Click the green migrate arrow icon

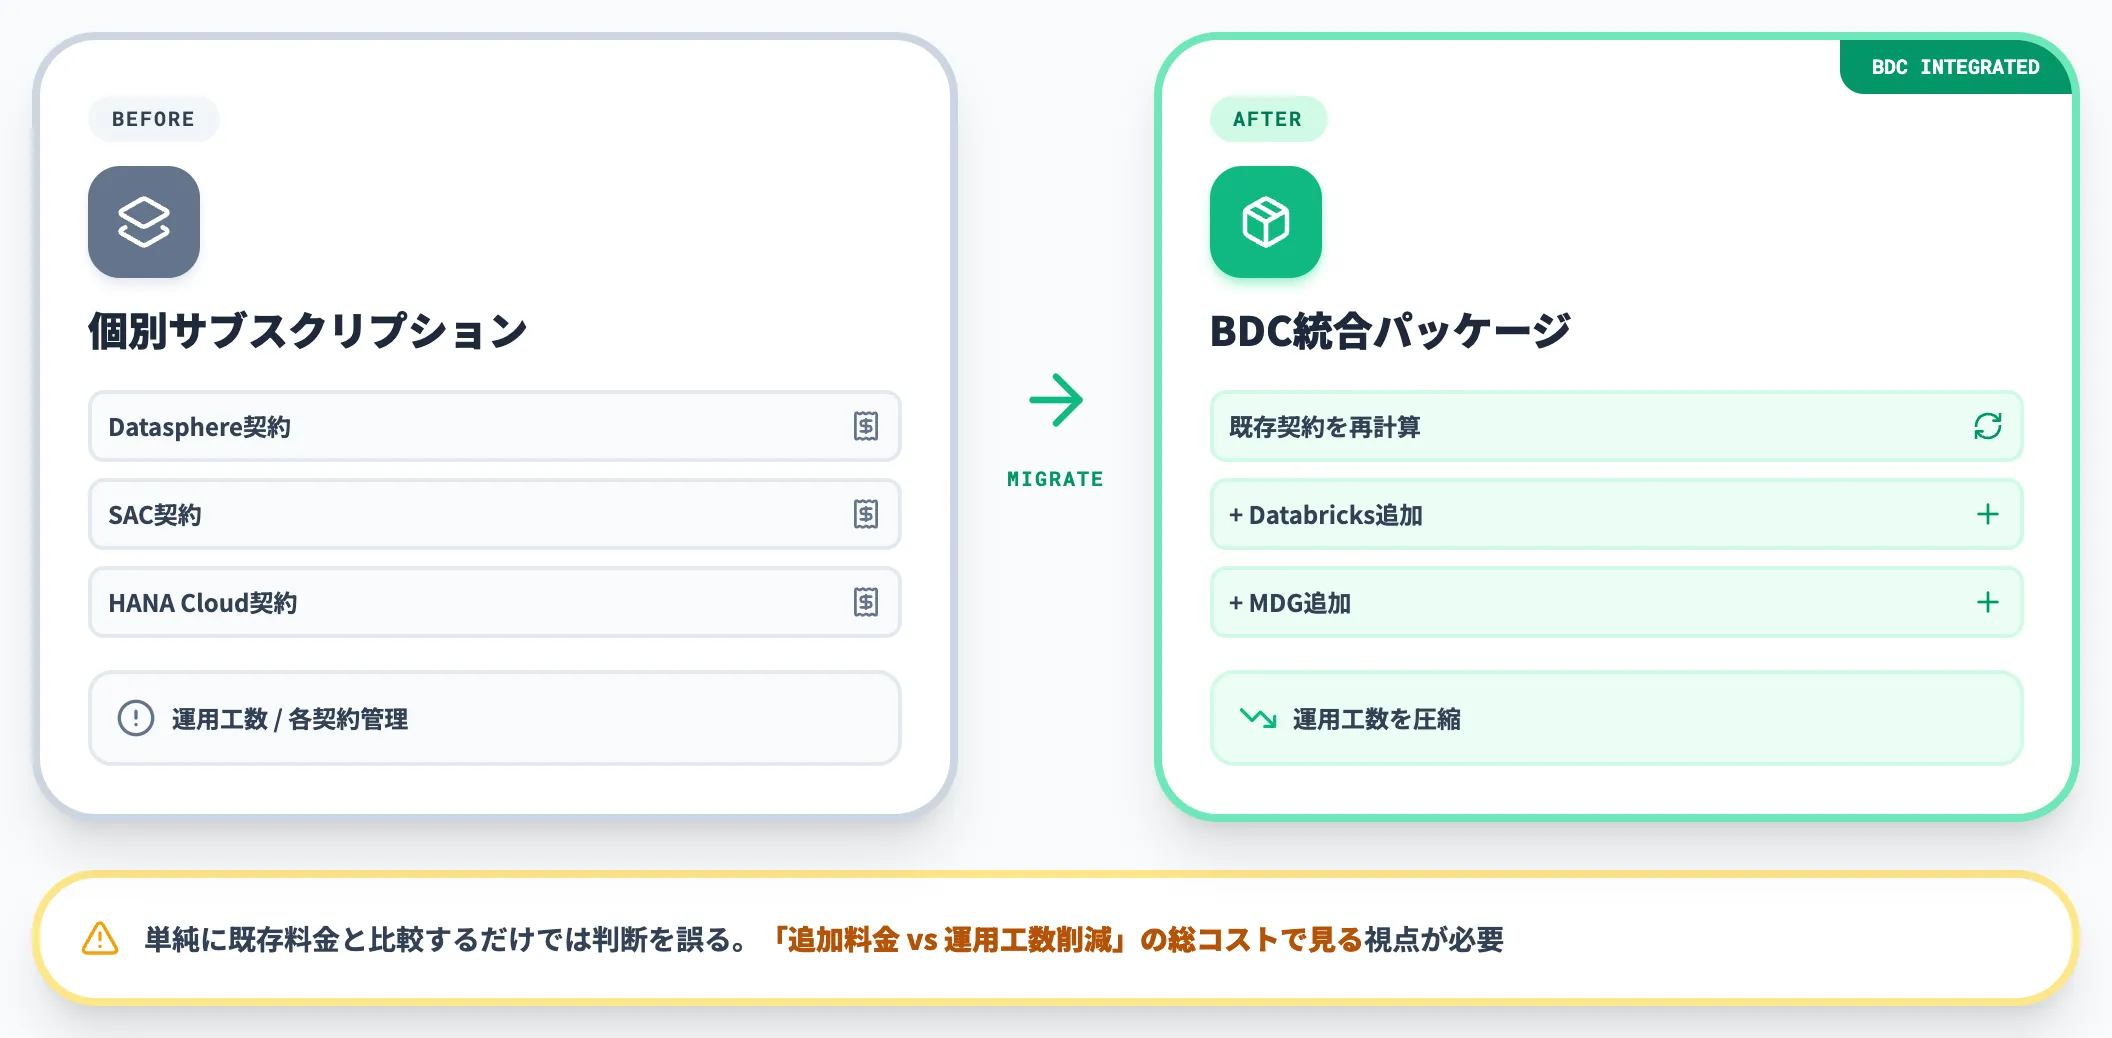pyautogui.click(x=1056, y=400)
